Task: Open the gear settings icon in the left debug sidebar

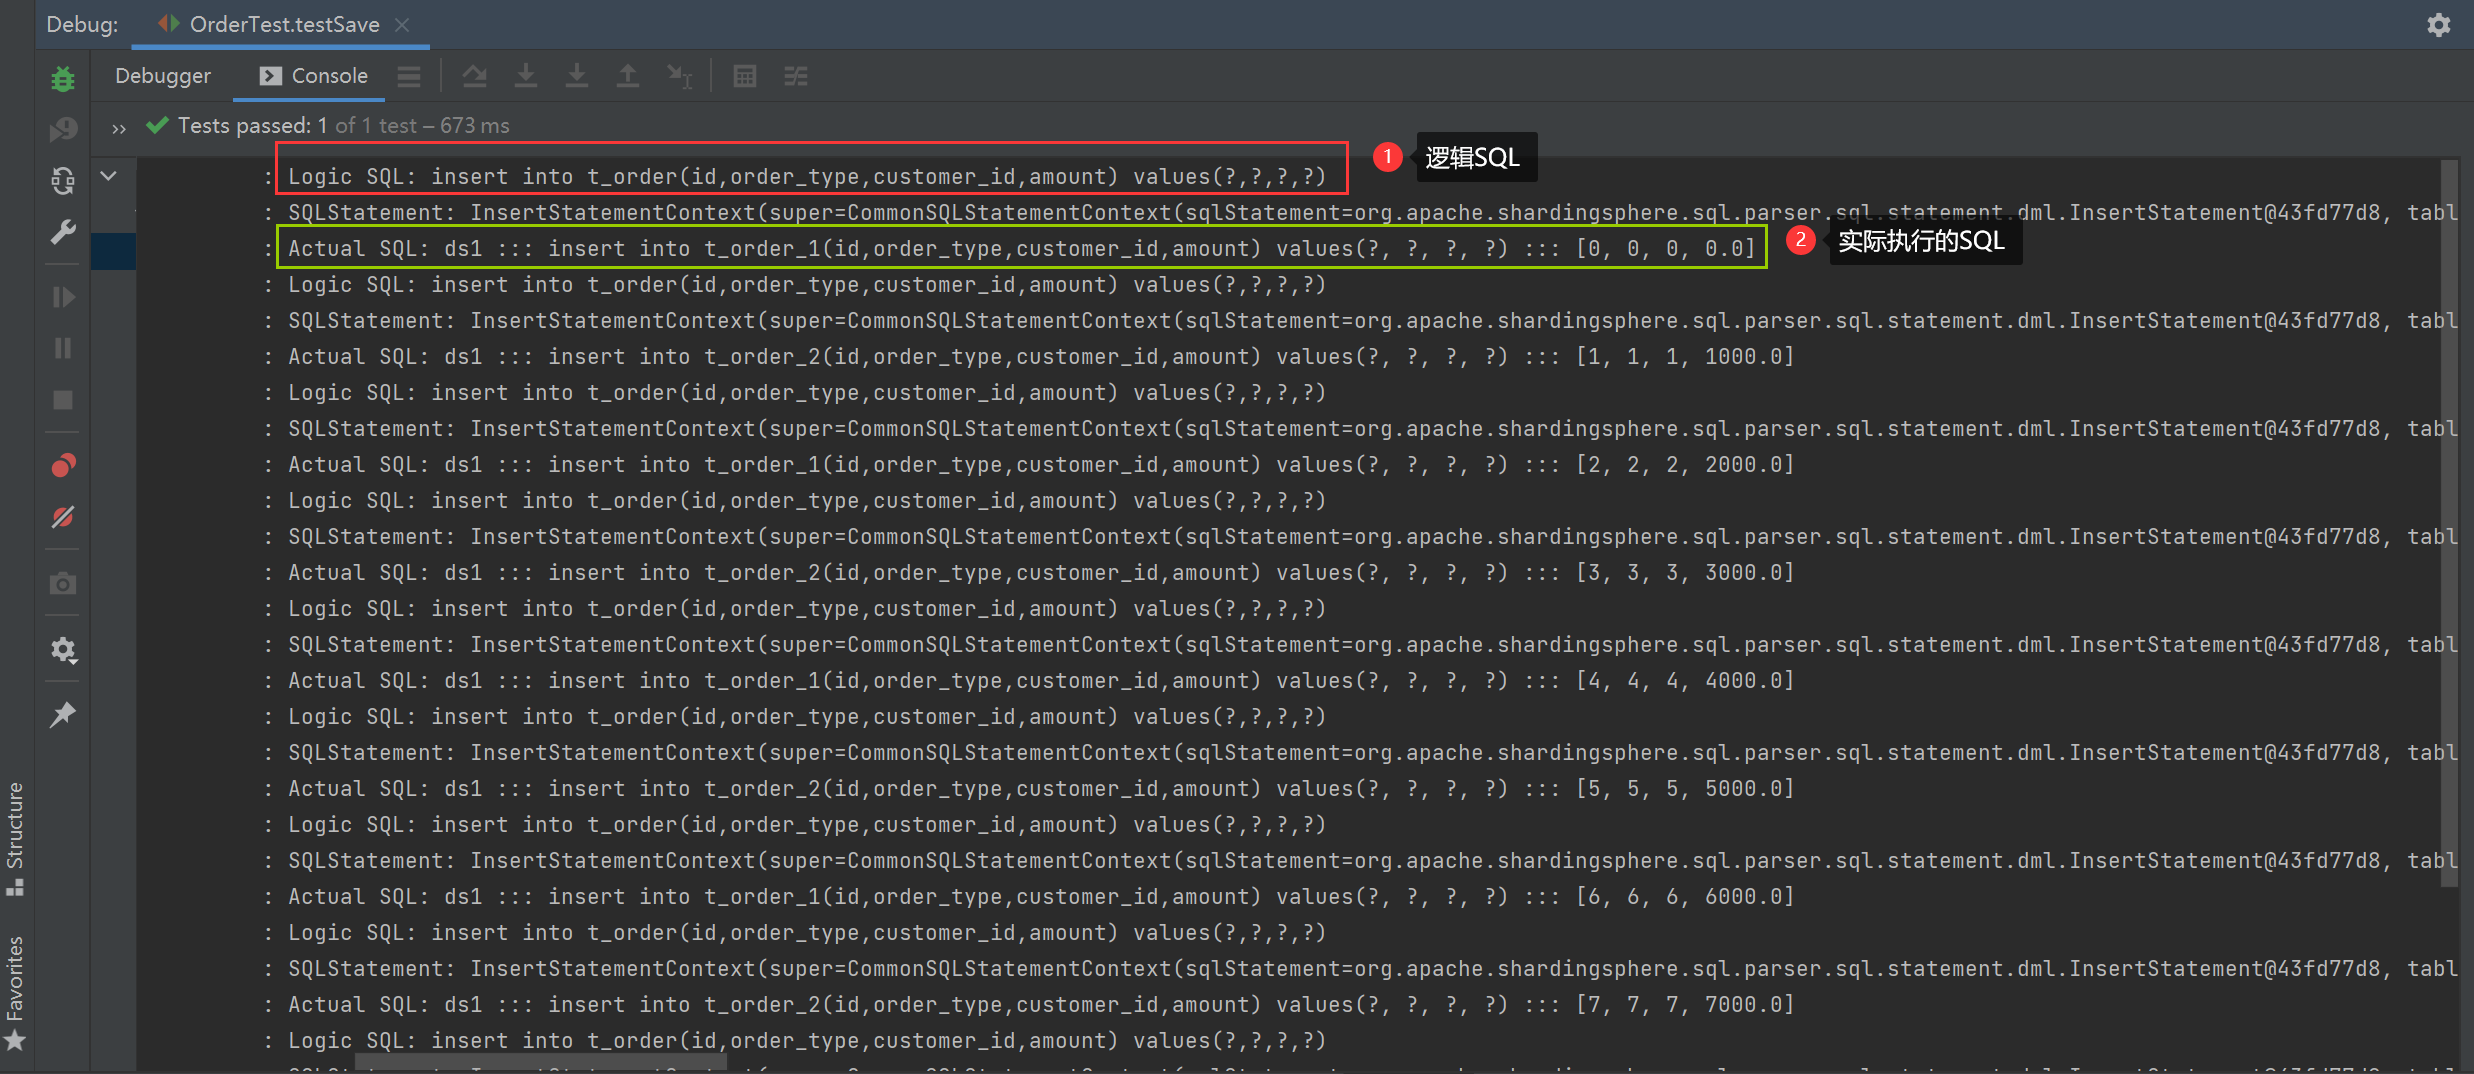Action: click(x=63, y=650)
